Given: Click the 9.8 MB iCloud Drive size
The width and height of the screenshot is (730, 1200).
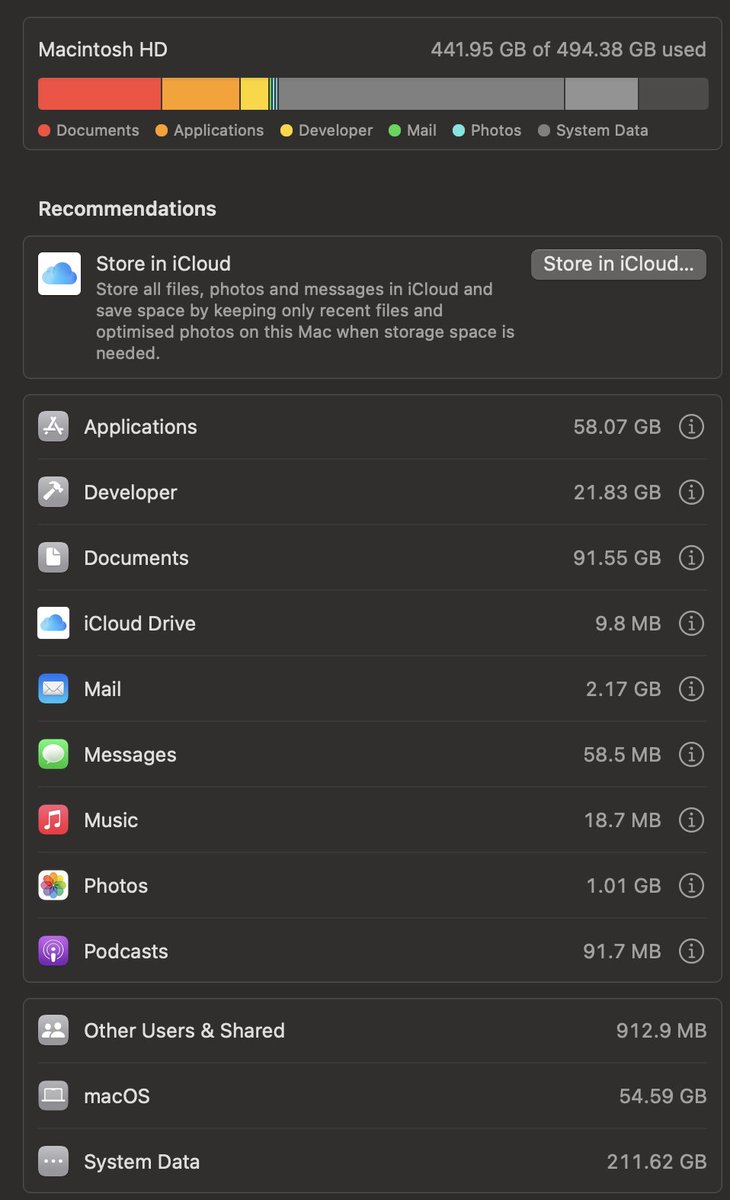Looking at the screenshot, I should coord(628,623).
